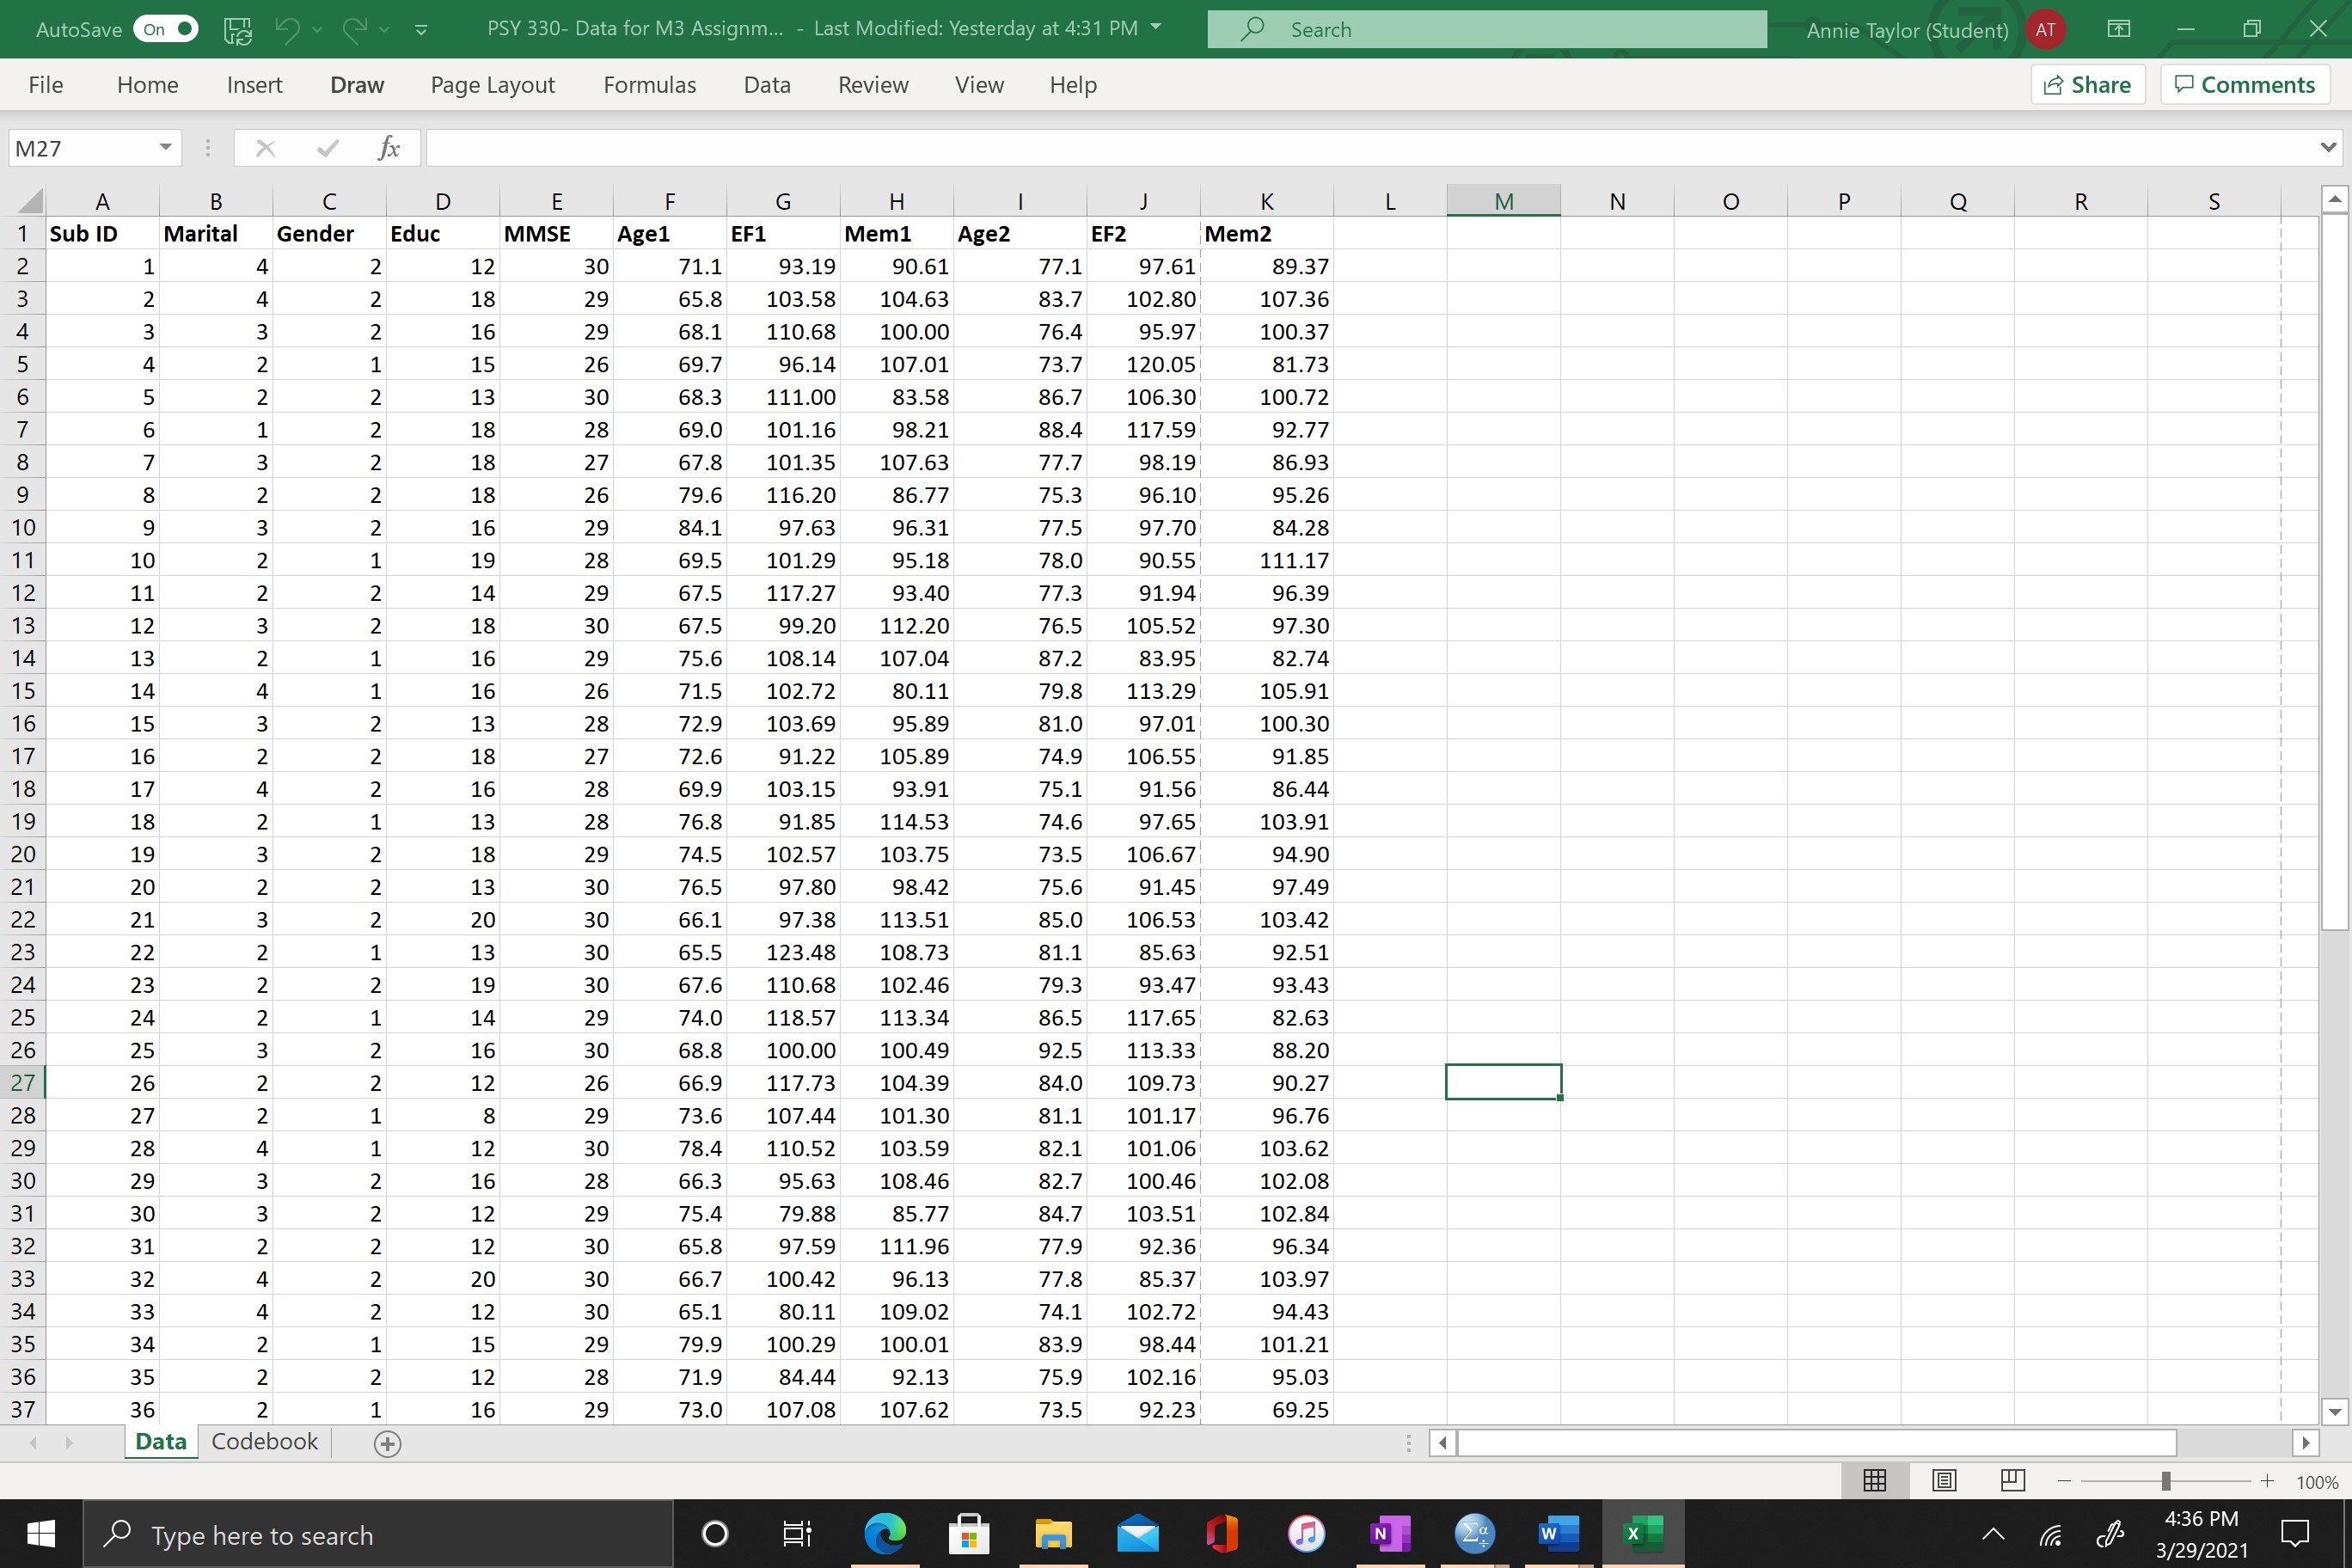Open ribbon display options icon at top right
Viewport: 2352px width, 1568px height.
(x=2118, y=29)
